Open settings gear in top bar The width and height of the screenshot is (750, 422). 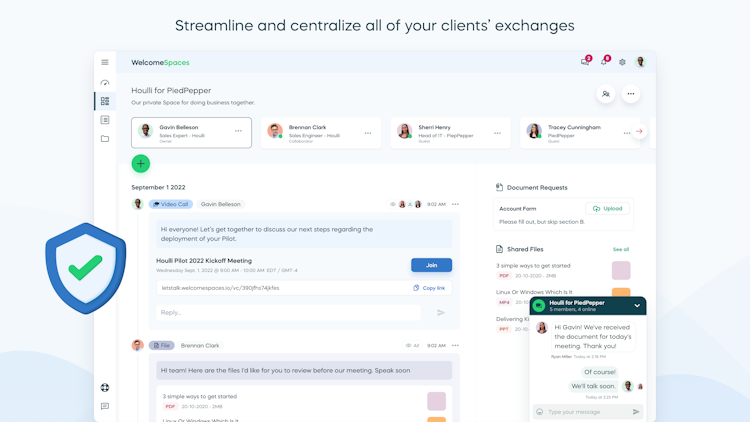pos(622,62)
